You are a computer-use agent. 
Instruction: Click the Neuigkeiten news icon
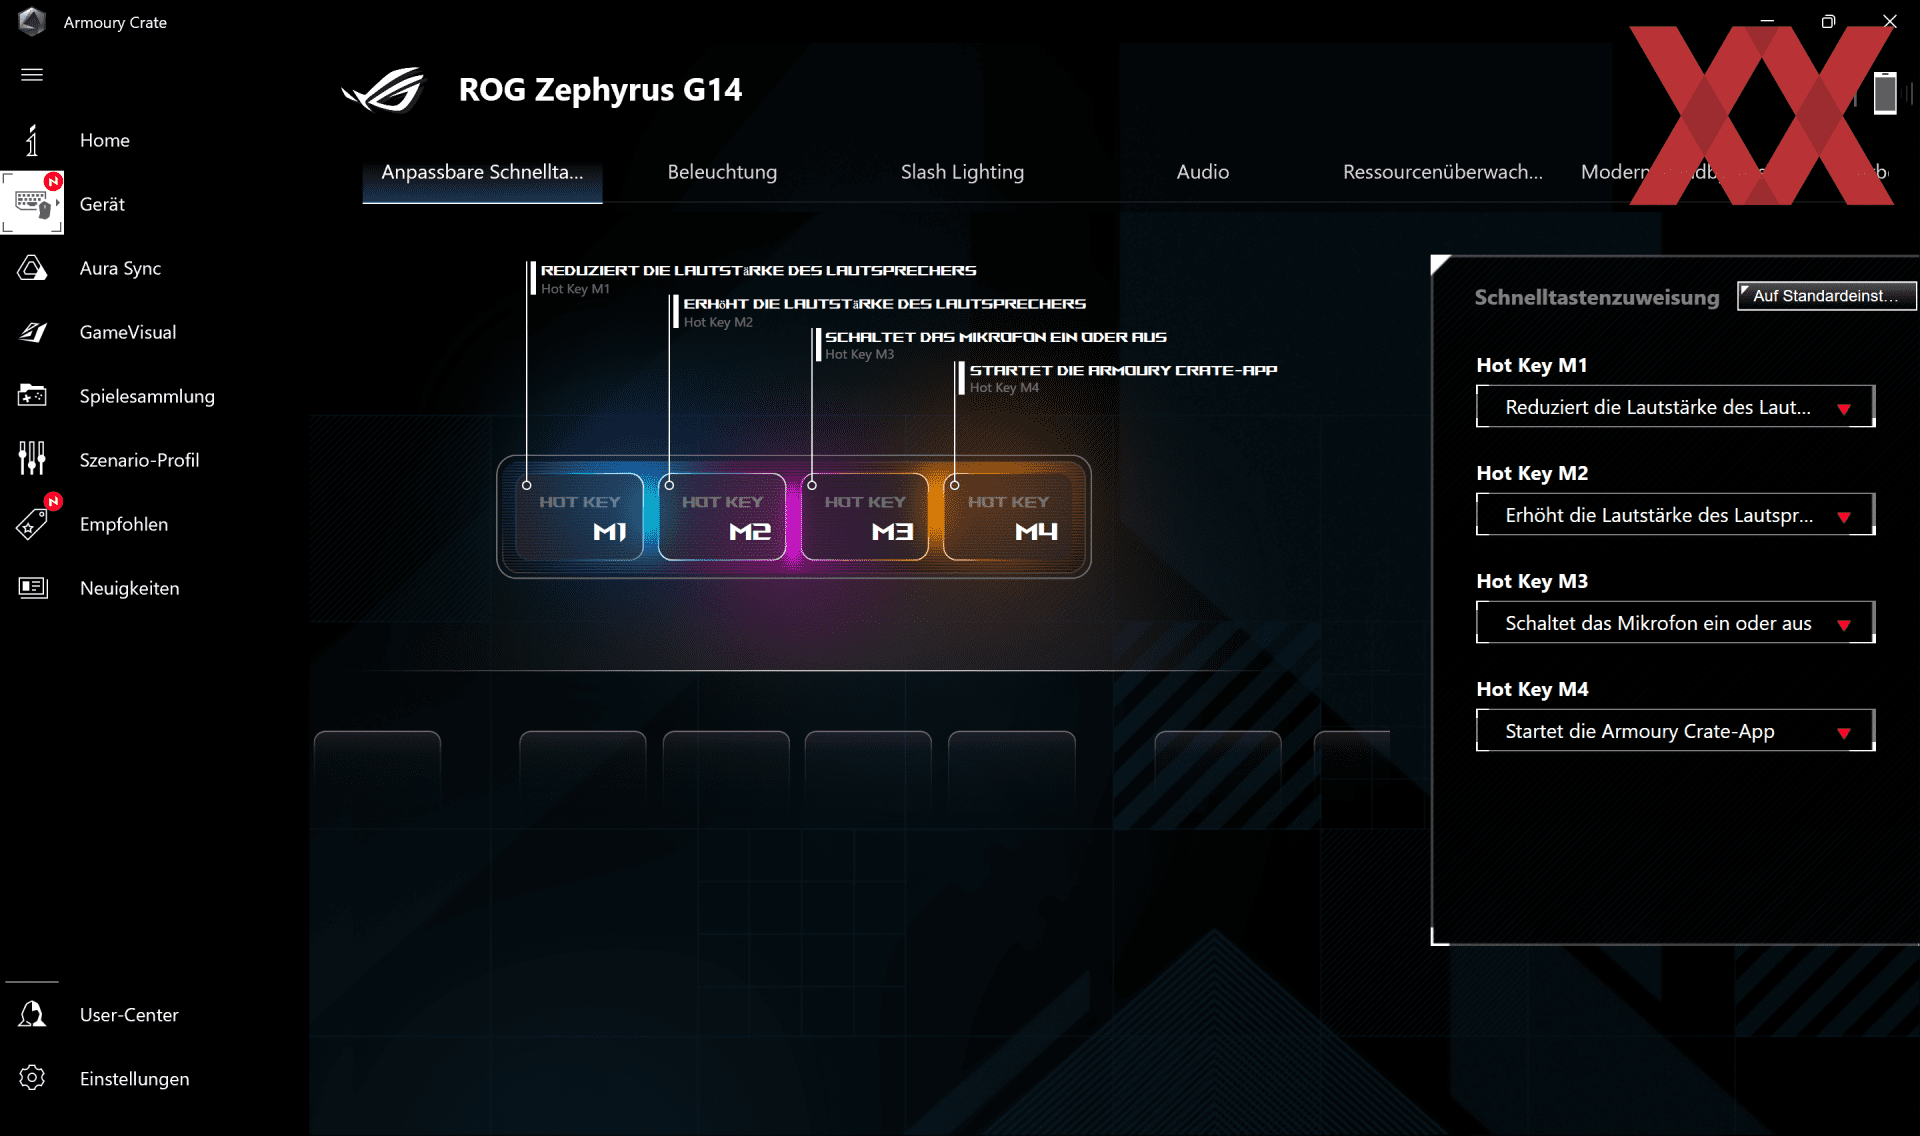pos(32,587)
